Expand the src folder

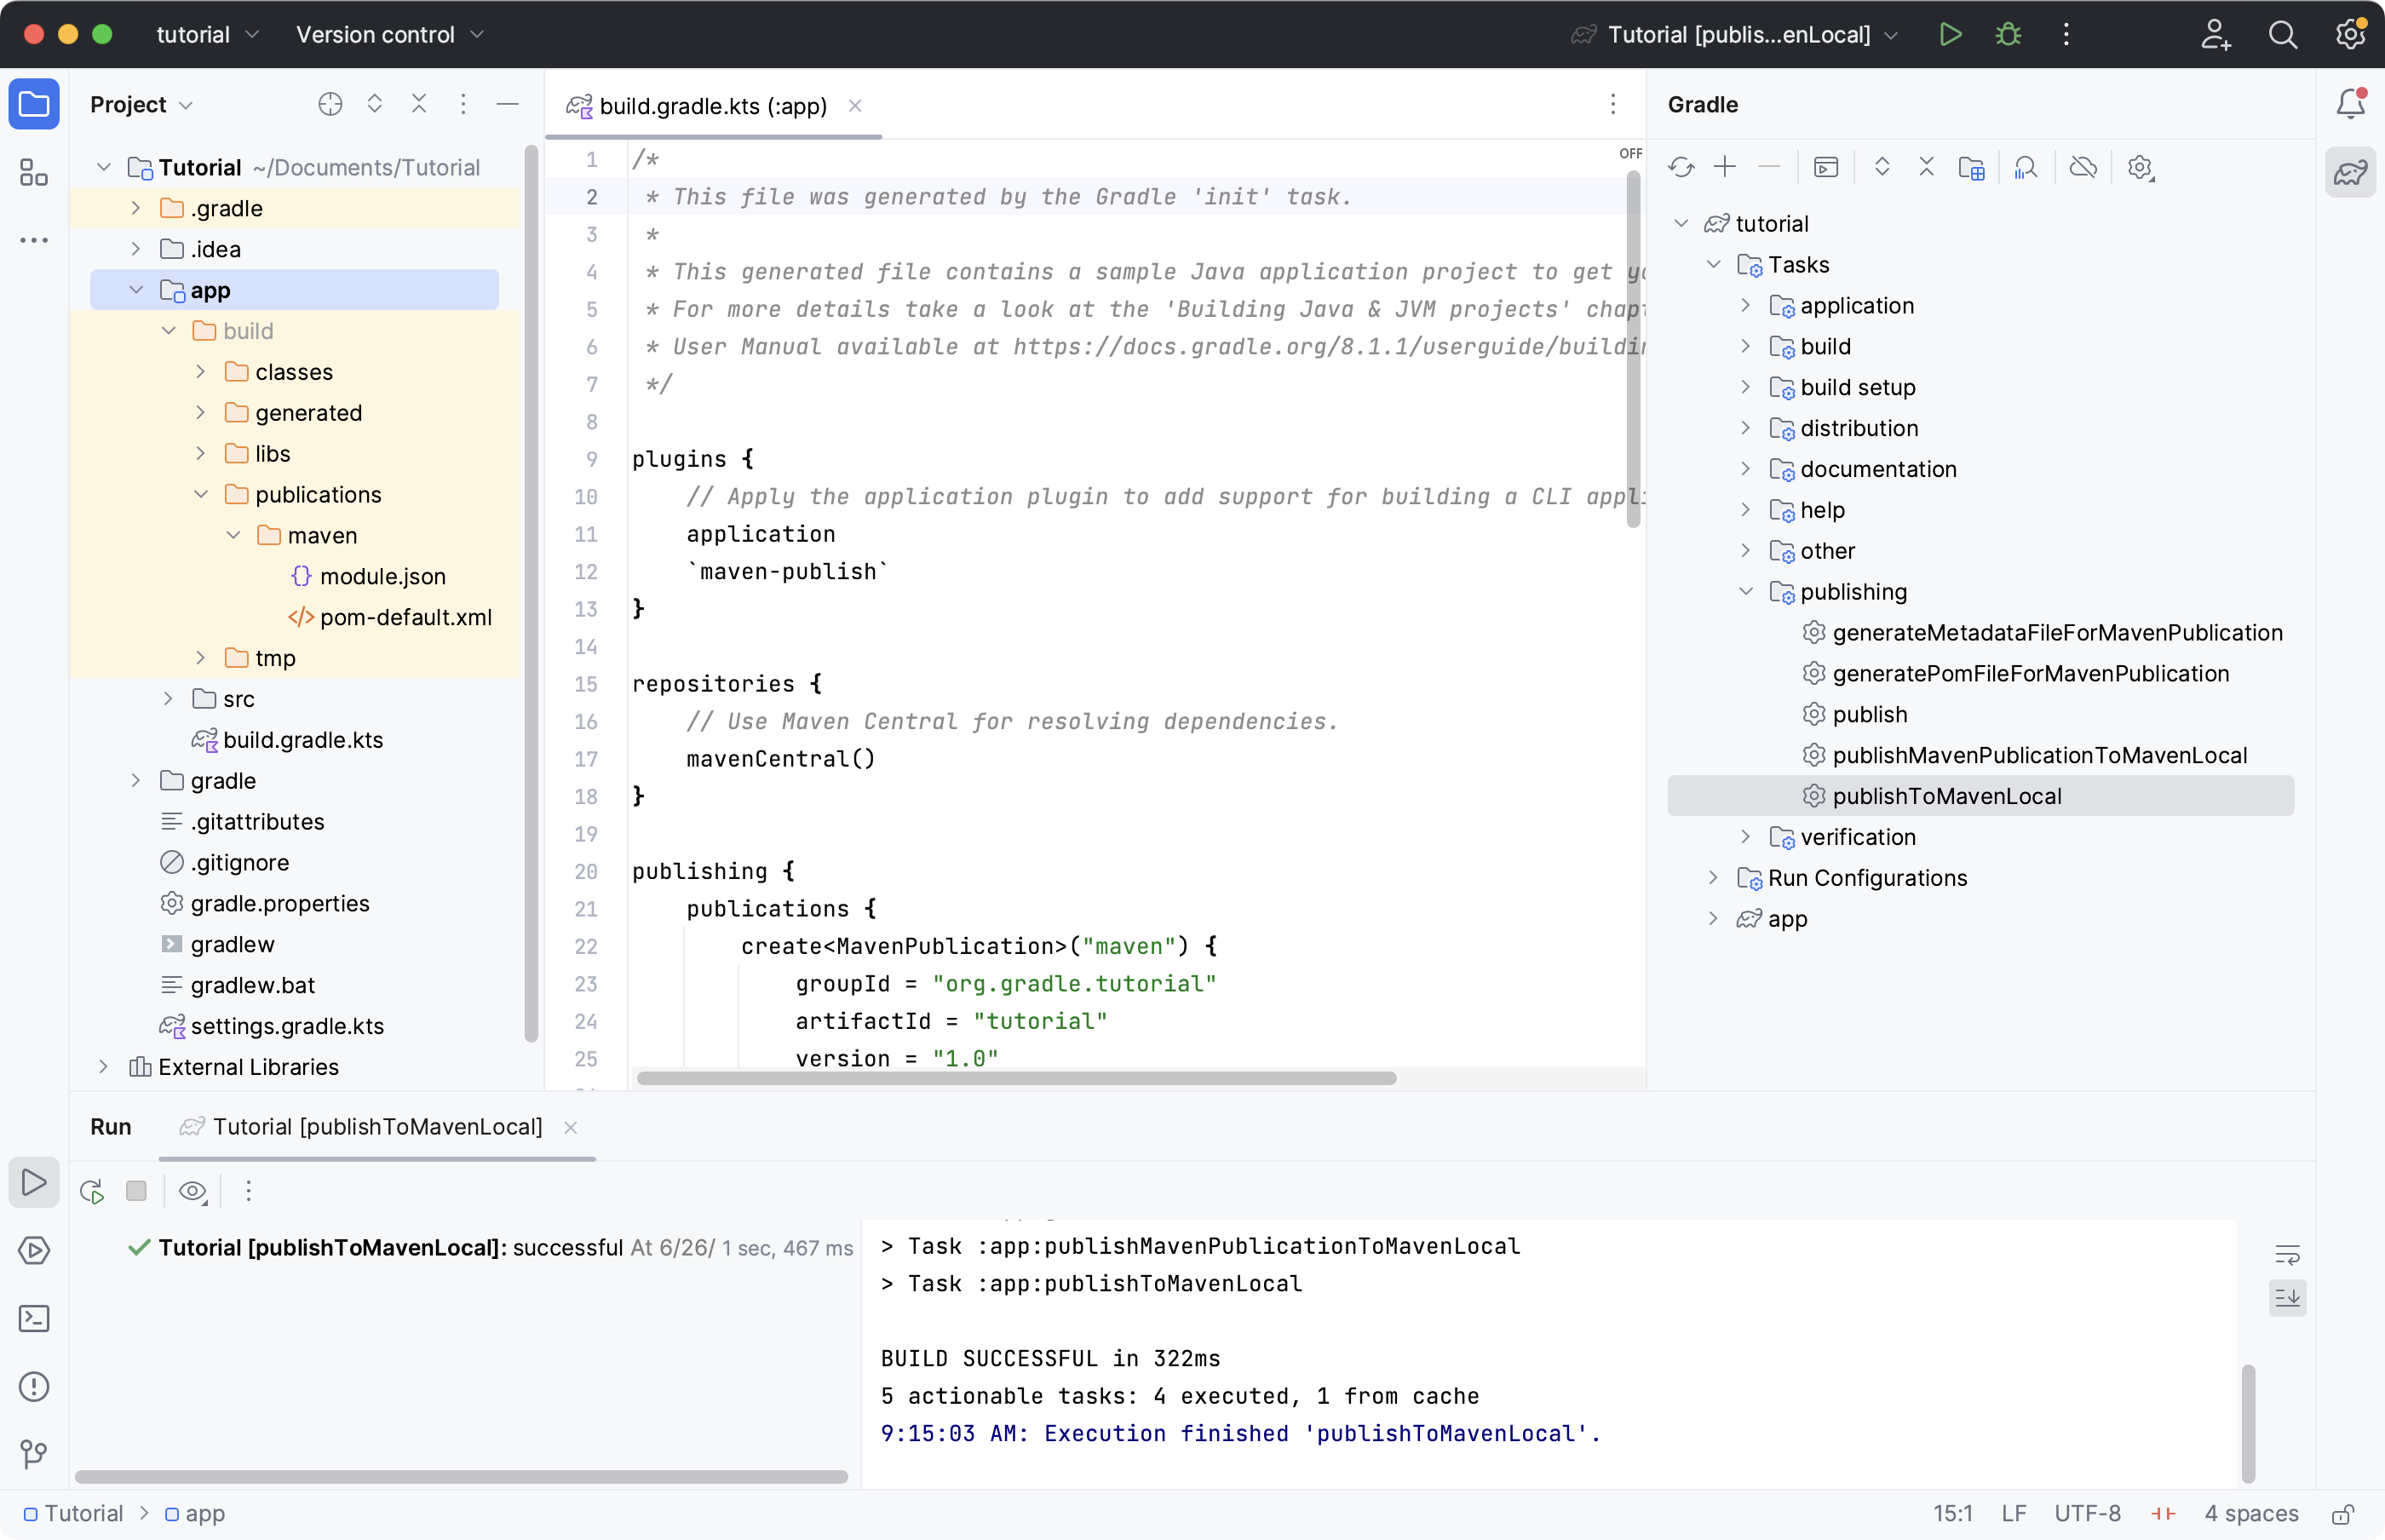[x=168, y=699]
